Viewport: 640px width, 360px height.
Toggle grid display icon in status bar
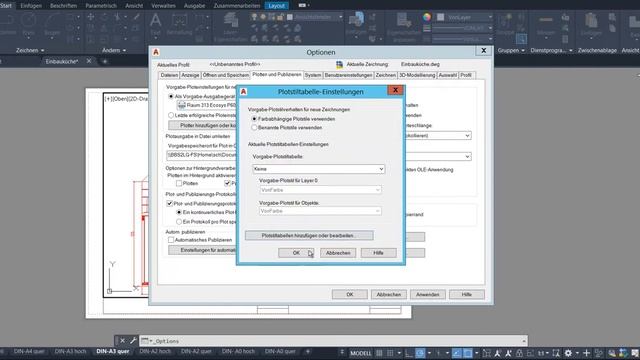point(379,353)
